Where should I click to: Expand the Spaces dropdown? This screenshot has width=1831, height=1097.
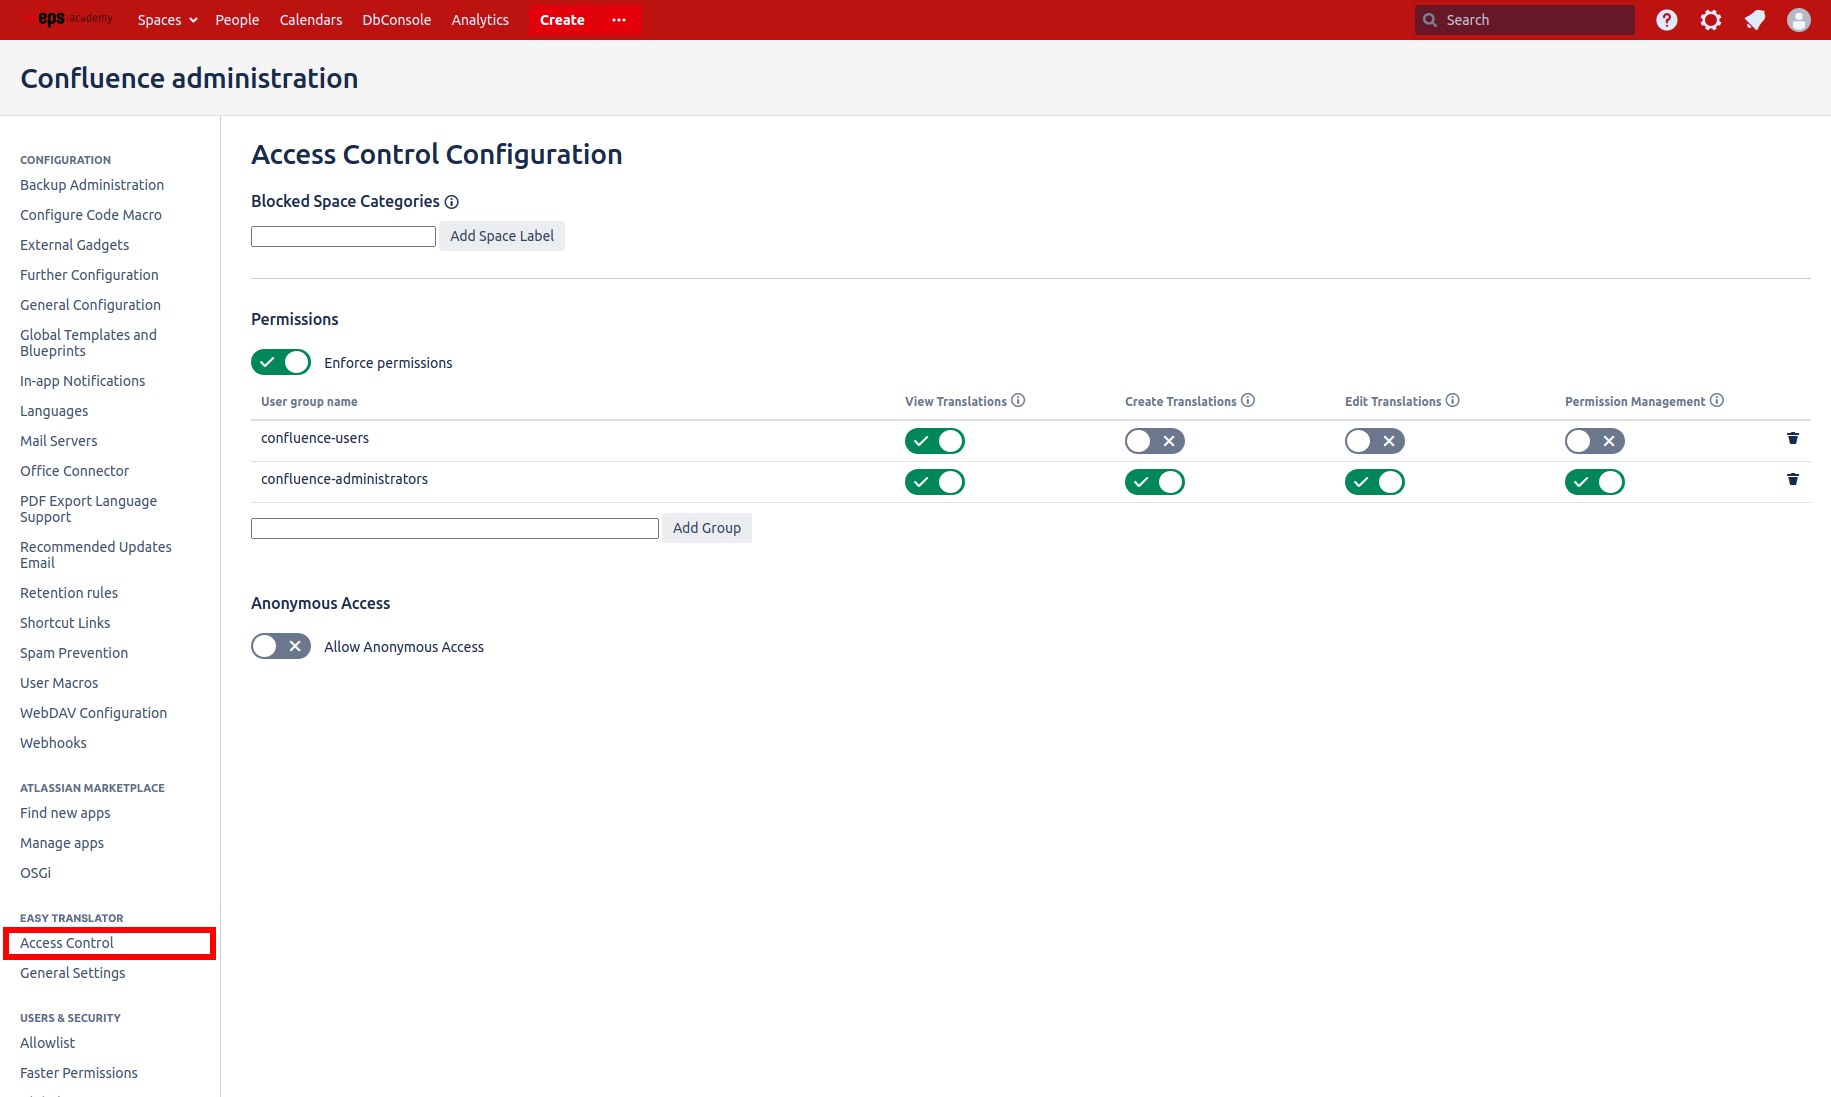pos(166,20)
